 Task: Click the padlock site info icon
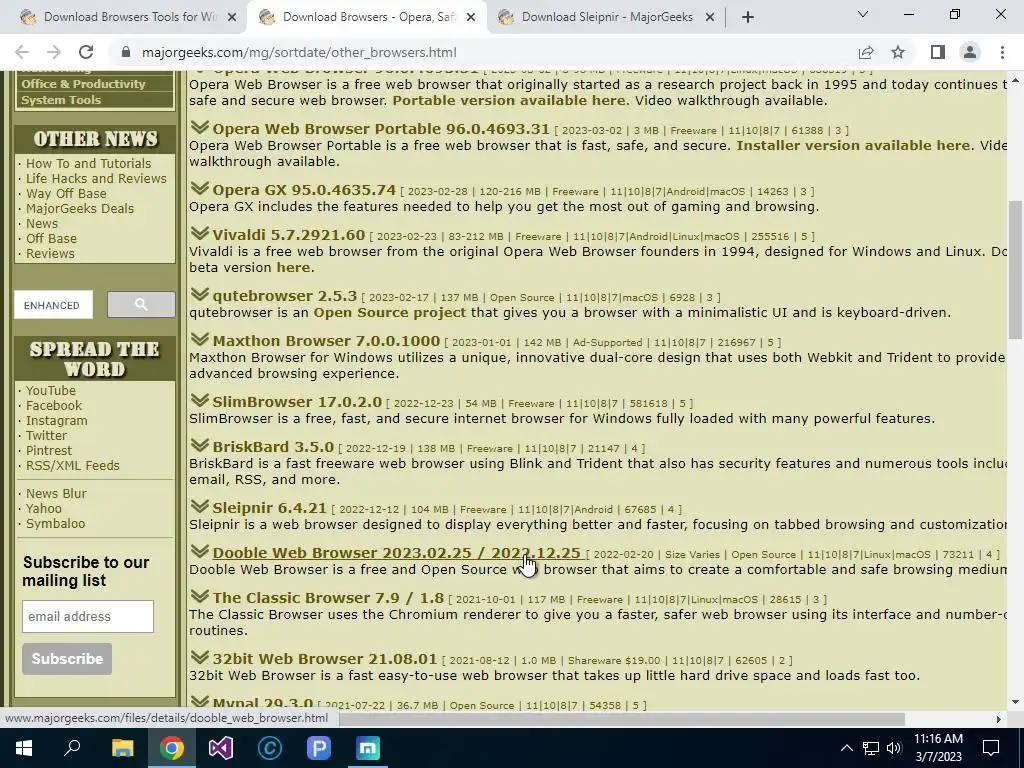pyautogui.click(x=127, y=52)
